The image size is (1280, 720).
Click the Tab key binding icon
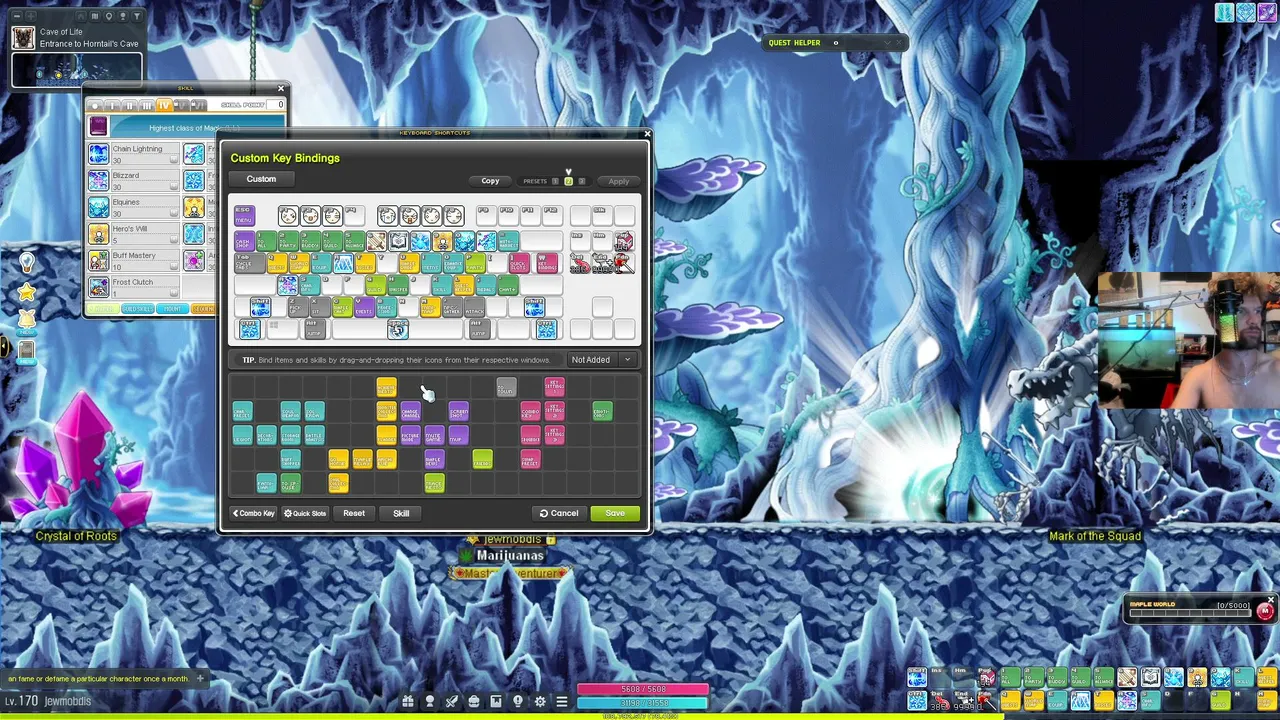248,263
